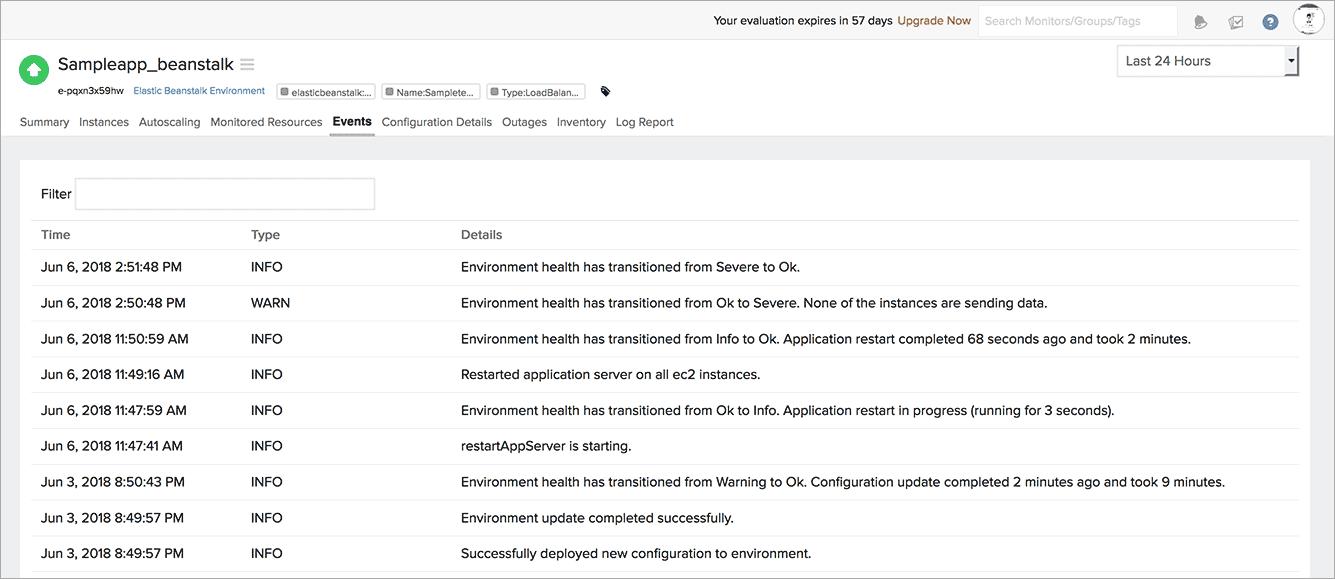Click the black tag icon
1335x579 pixels.
605,92
